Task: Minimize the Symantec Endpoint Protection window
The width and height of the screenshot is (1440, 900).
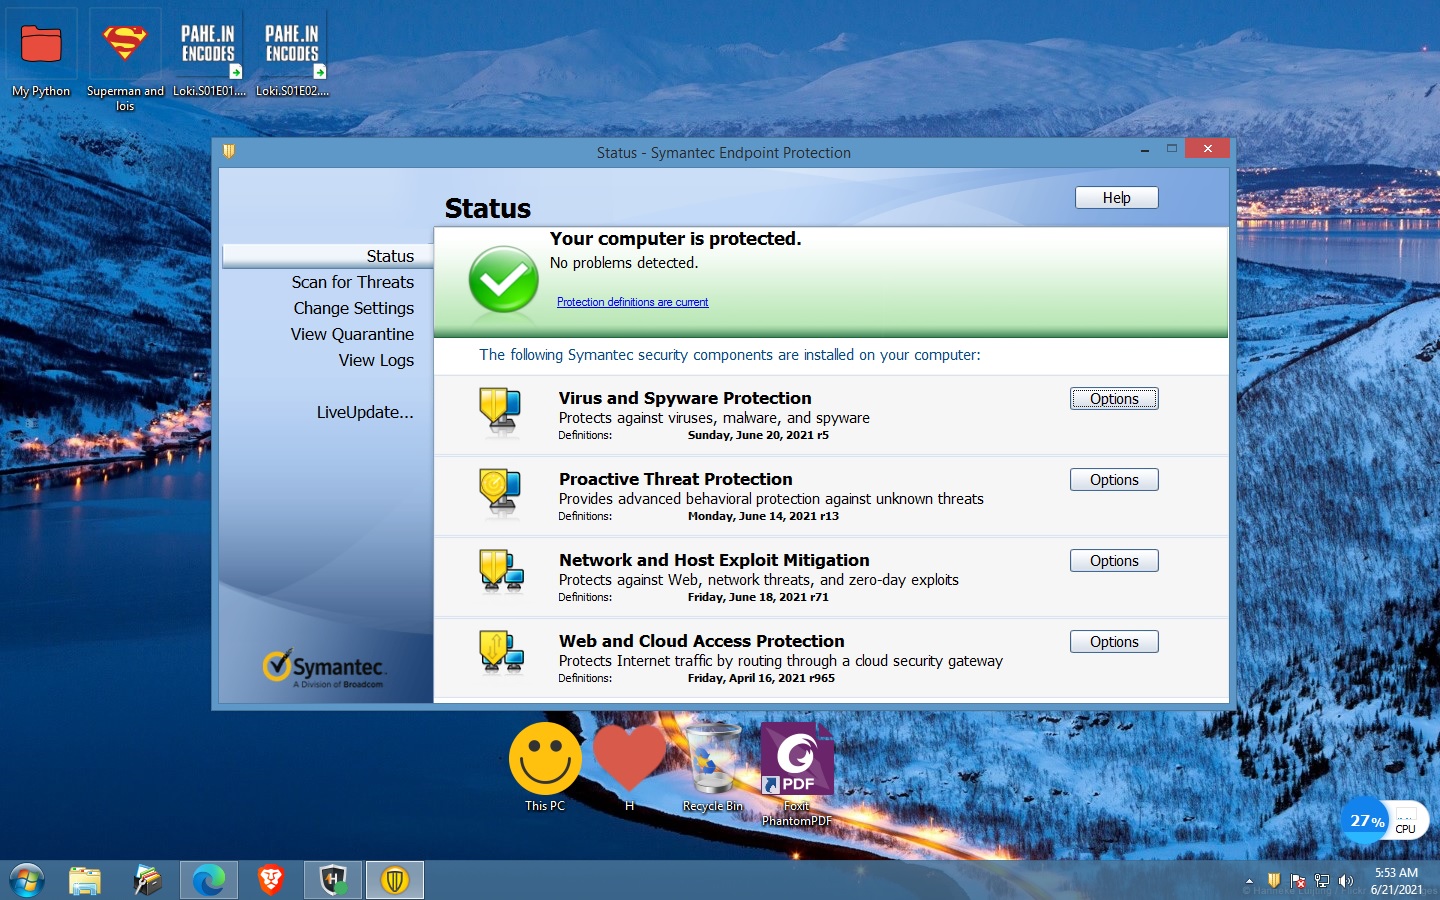Action: click(x=1144, y=150)
